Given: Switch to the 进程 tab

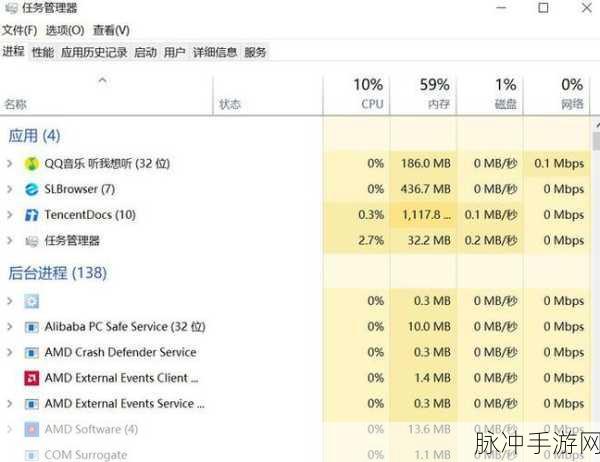Looking at the screenshot, I should (13, 51).
